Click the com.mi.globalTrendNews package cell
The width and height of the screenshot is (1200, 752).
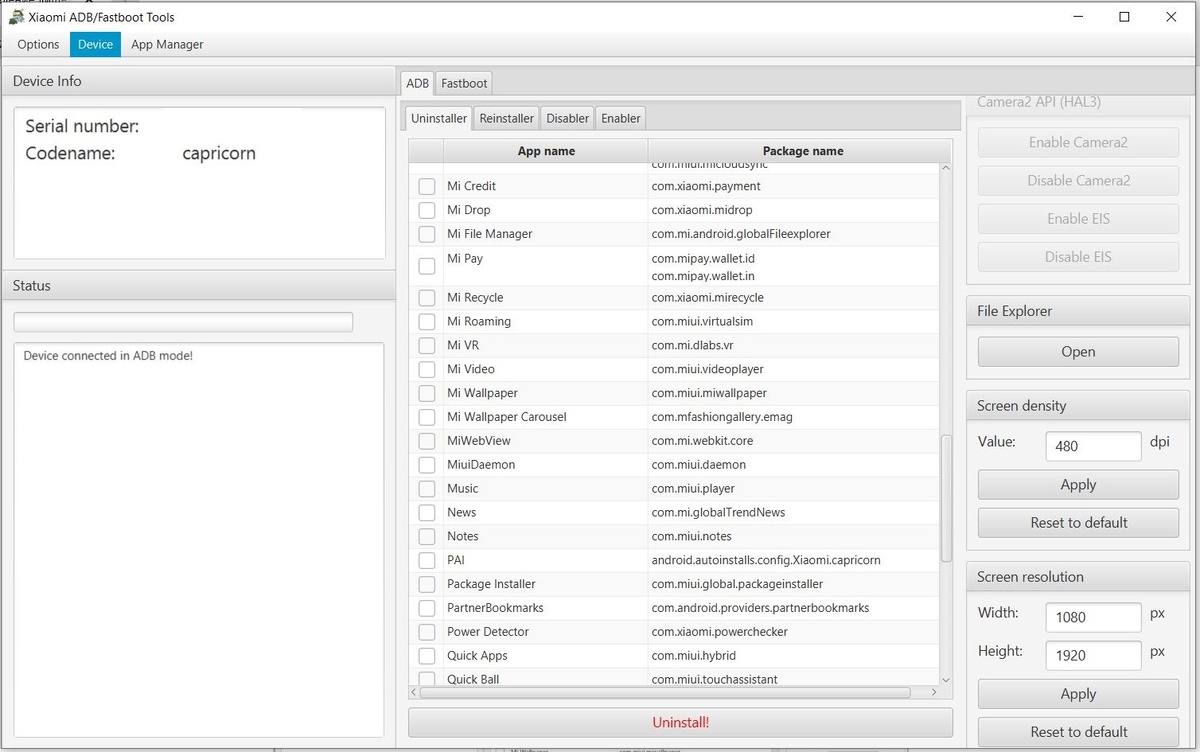click(795, 512)
